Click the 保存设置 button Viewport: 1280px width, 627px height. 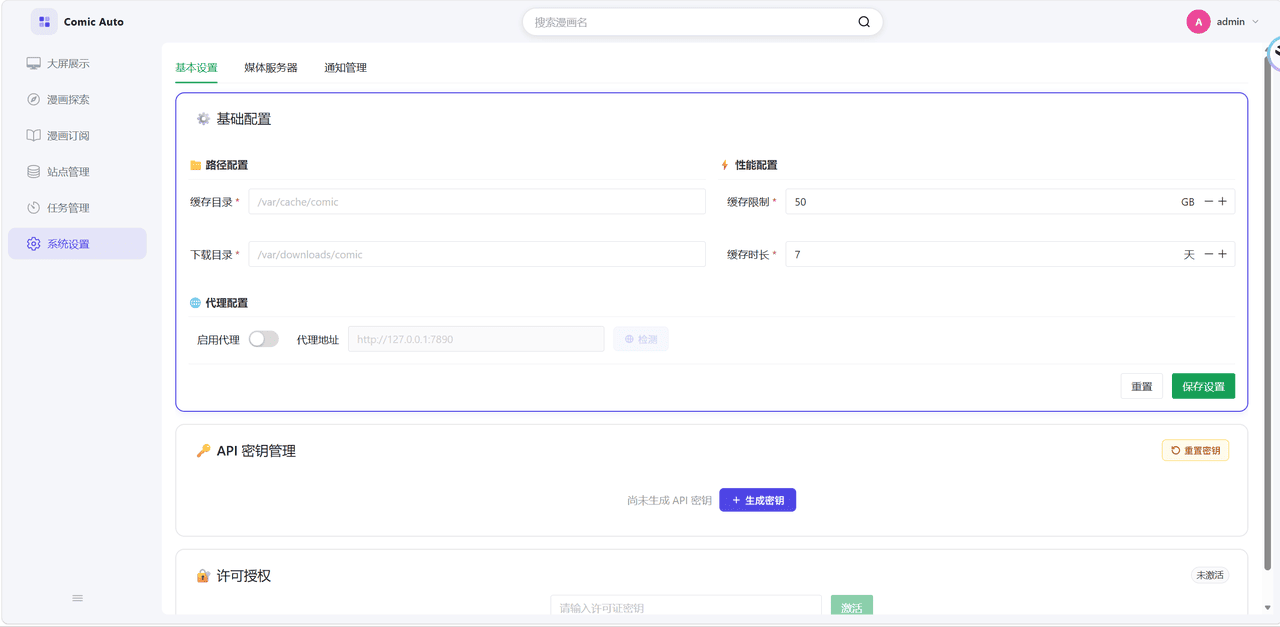[x=1203, y=386]
